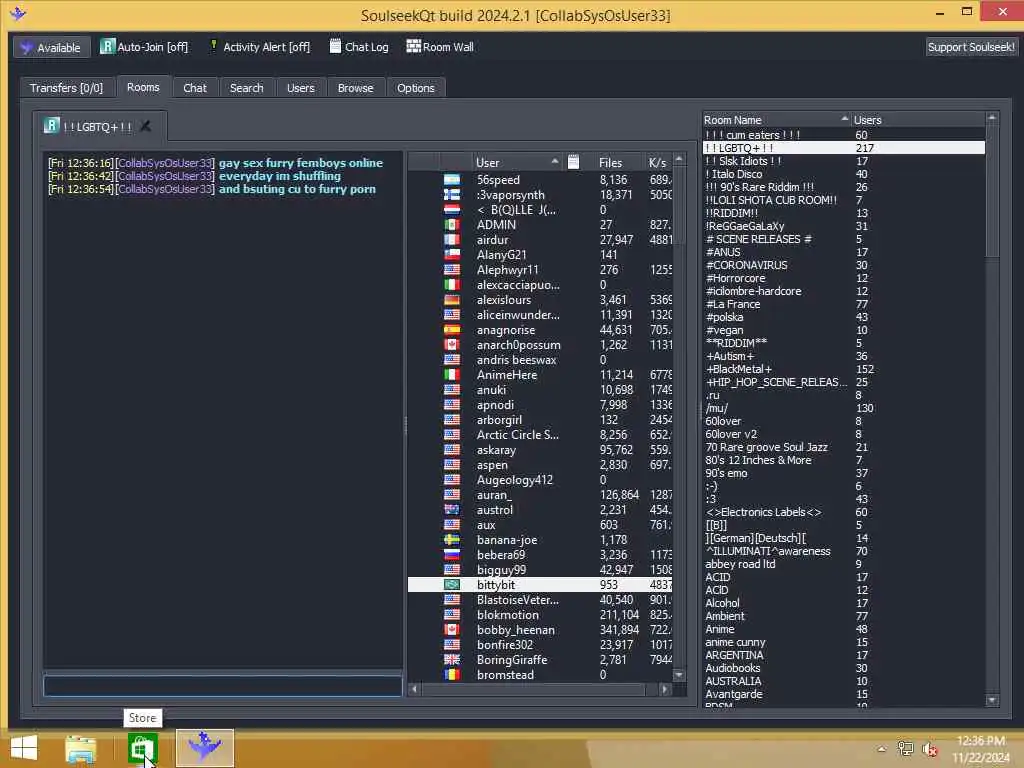This screenshot has height=768, width=1024.
Task: Sort user list by Files column
Action: click(x=611, y=162)
